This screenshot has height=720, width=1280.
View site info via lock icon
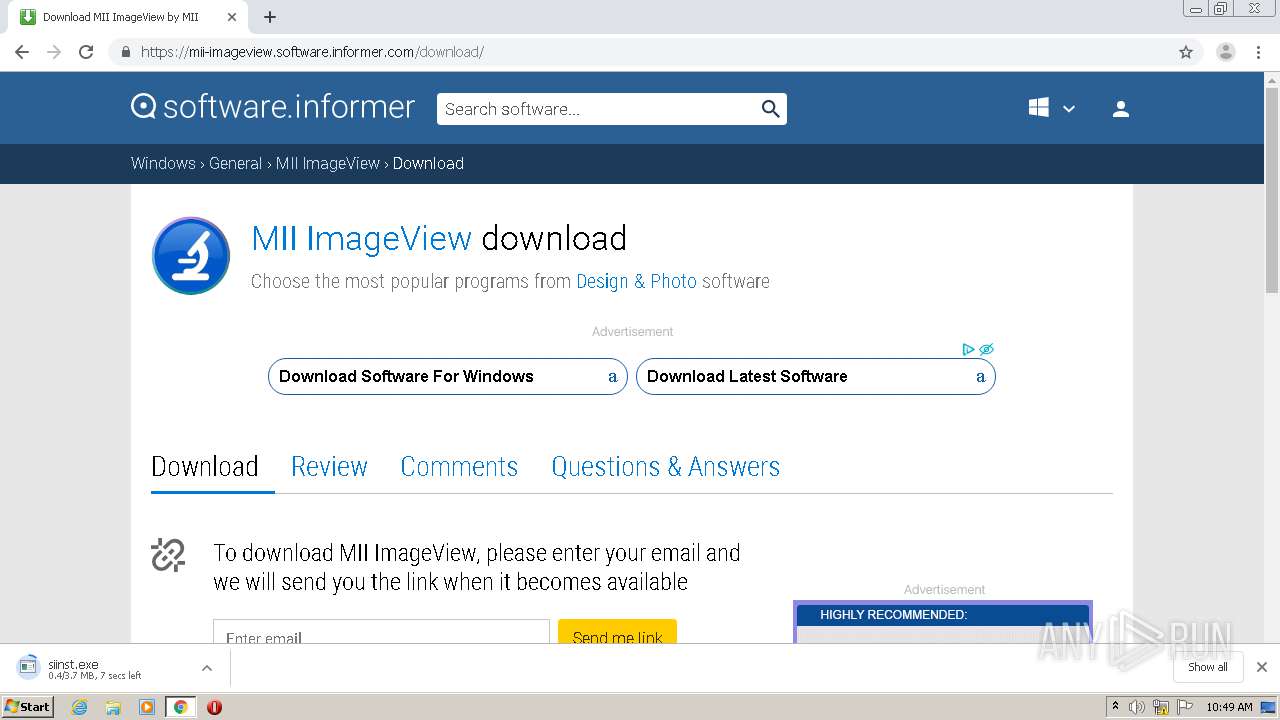[x=125, y=52]
